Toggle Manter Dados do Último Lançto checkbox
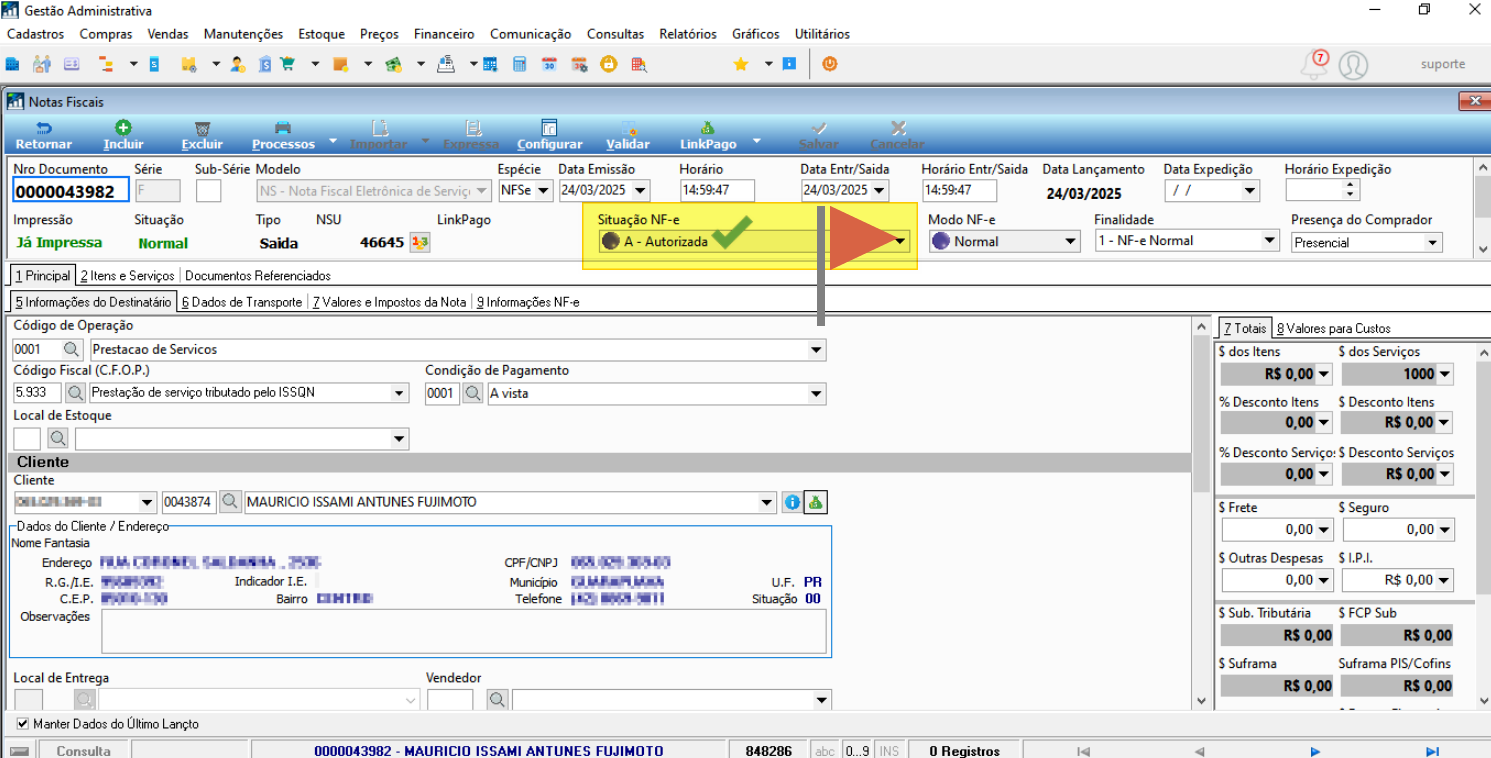1491x758 pixels. click(x=23, y=723)
